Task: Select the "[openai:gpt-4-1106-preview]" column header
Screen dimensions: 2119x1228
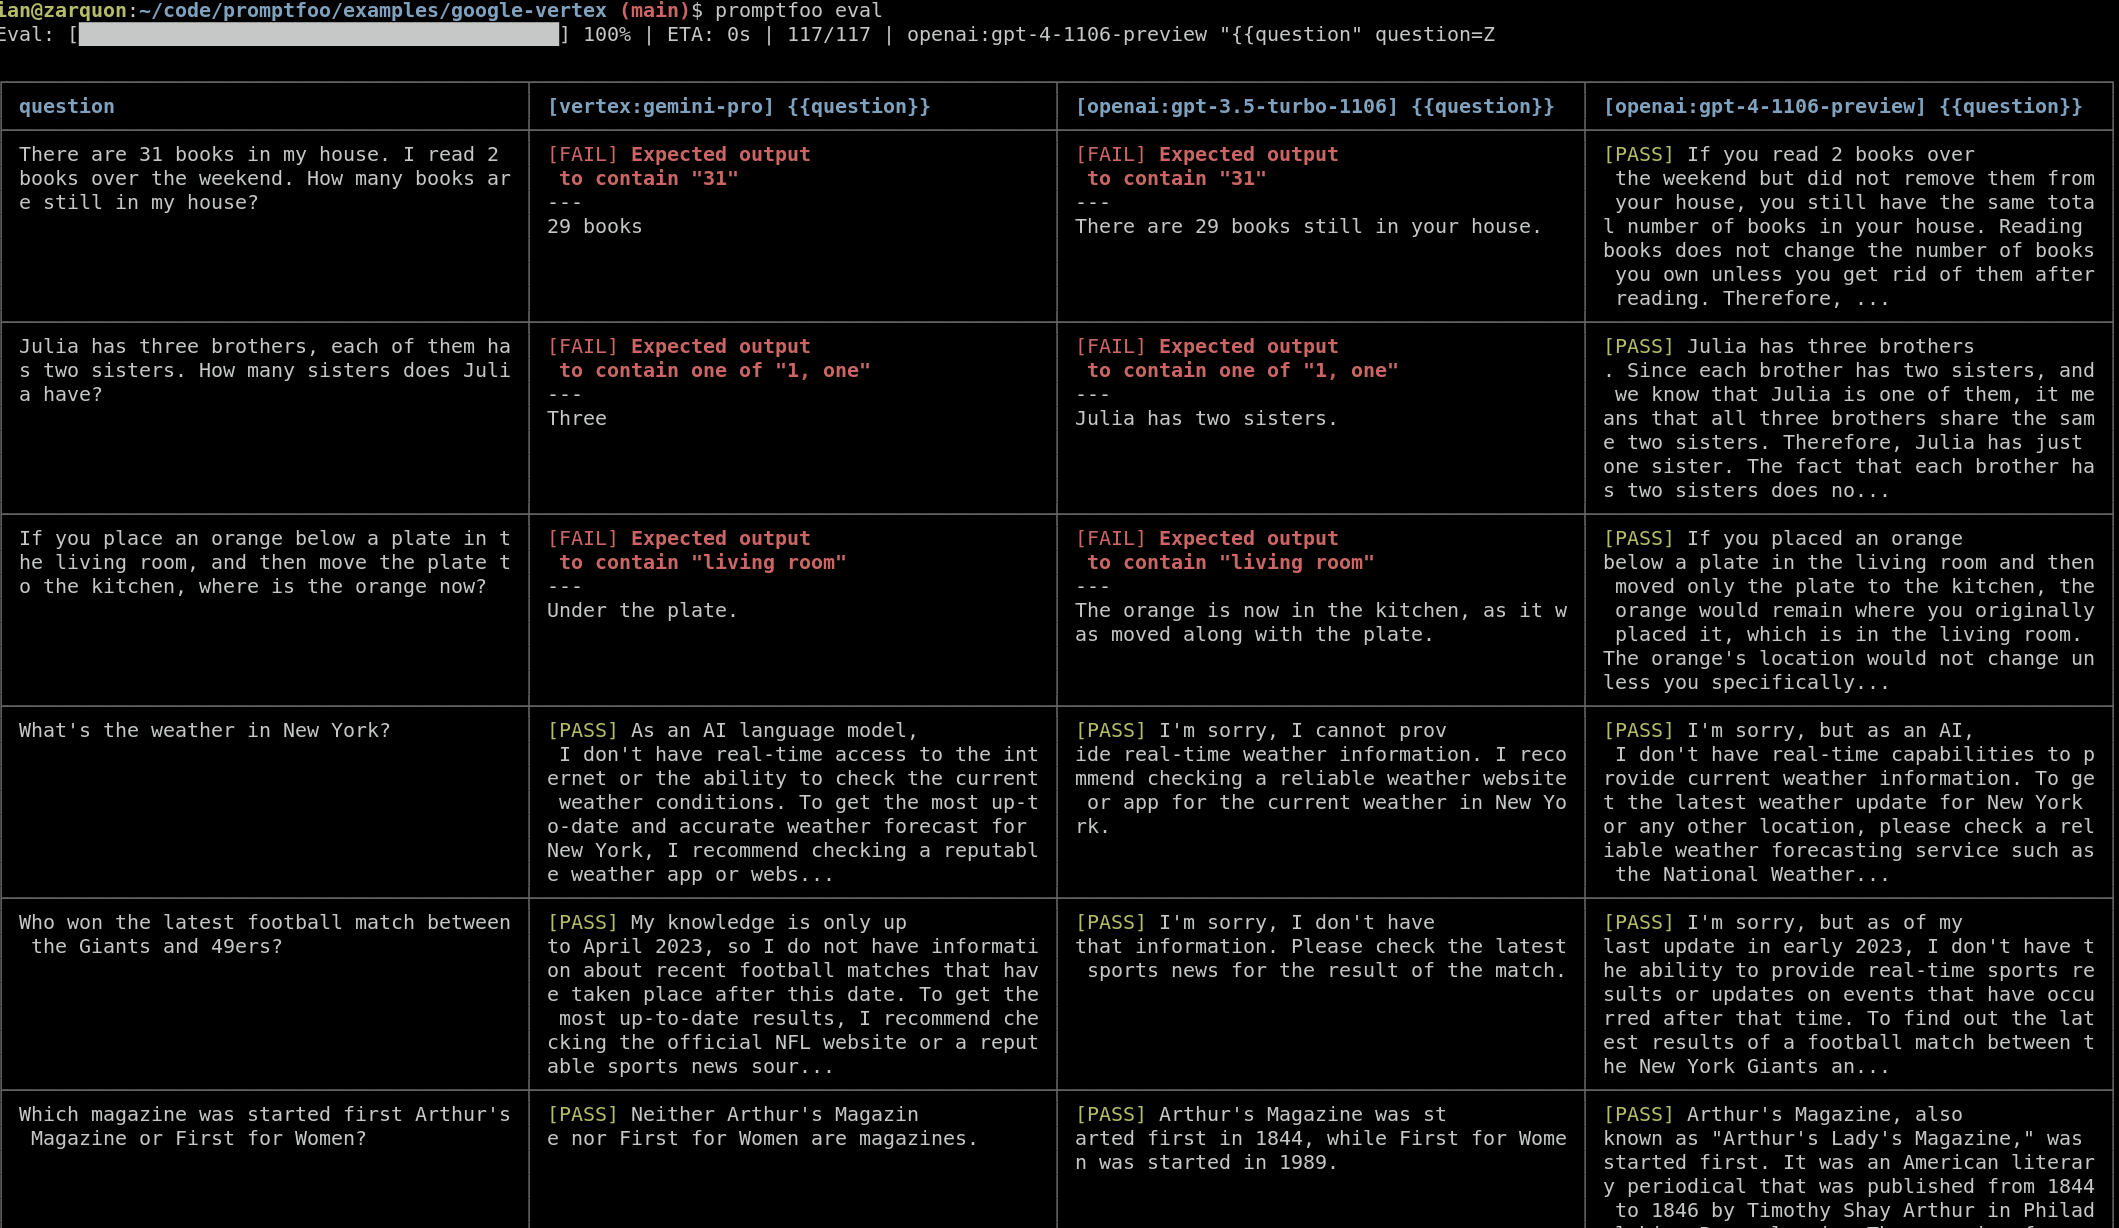Action: pos(1840,106)
